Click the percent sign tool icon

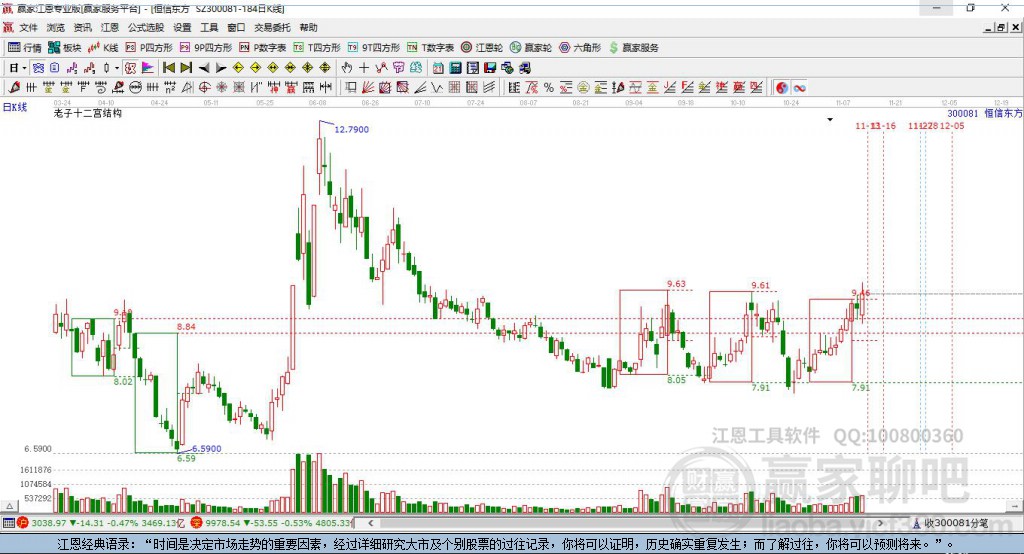[x=548, y=88]
